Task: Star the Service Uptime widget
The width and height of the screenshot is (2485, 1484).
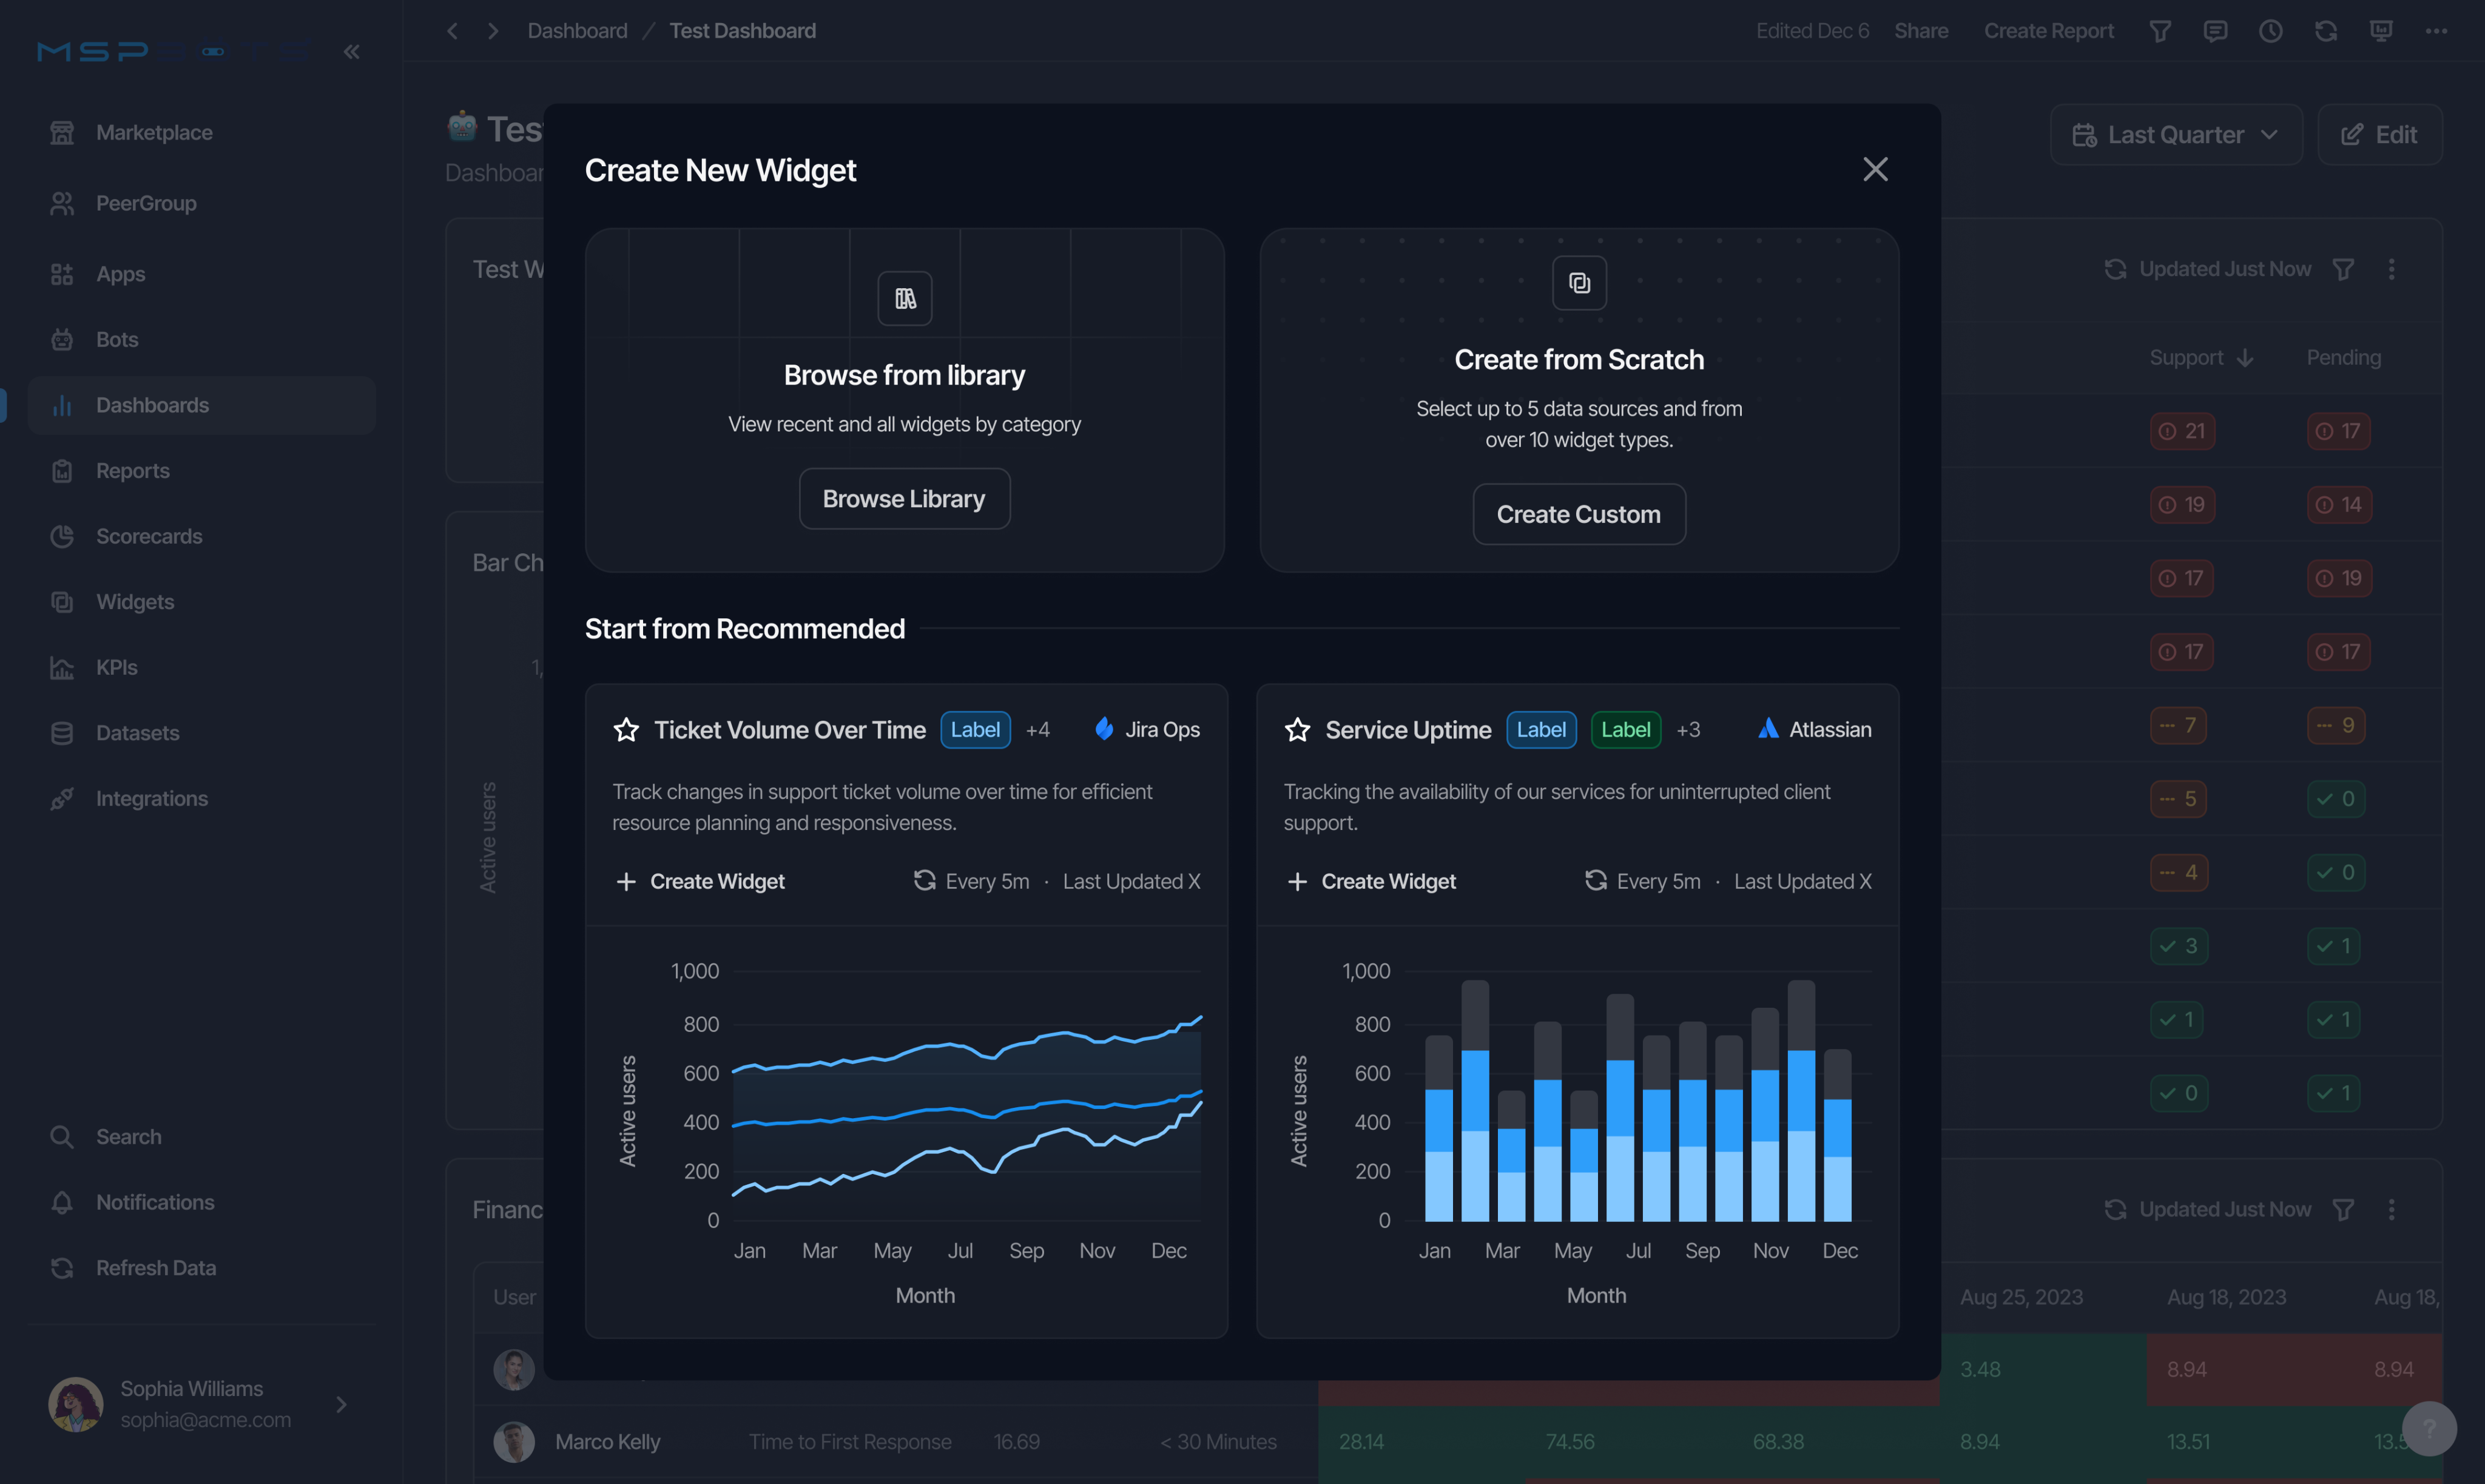Action: pyautogui.click(x=1297, y=730)
